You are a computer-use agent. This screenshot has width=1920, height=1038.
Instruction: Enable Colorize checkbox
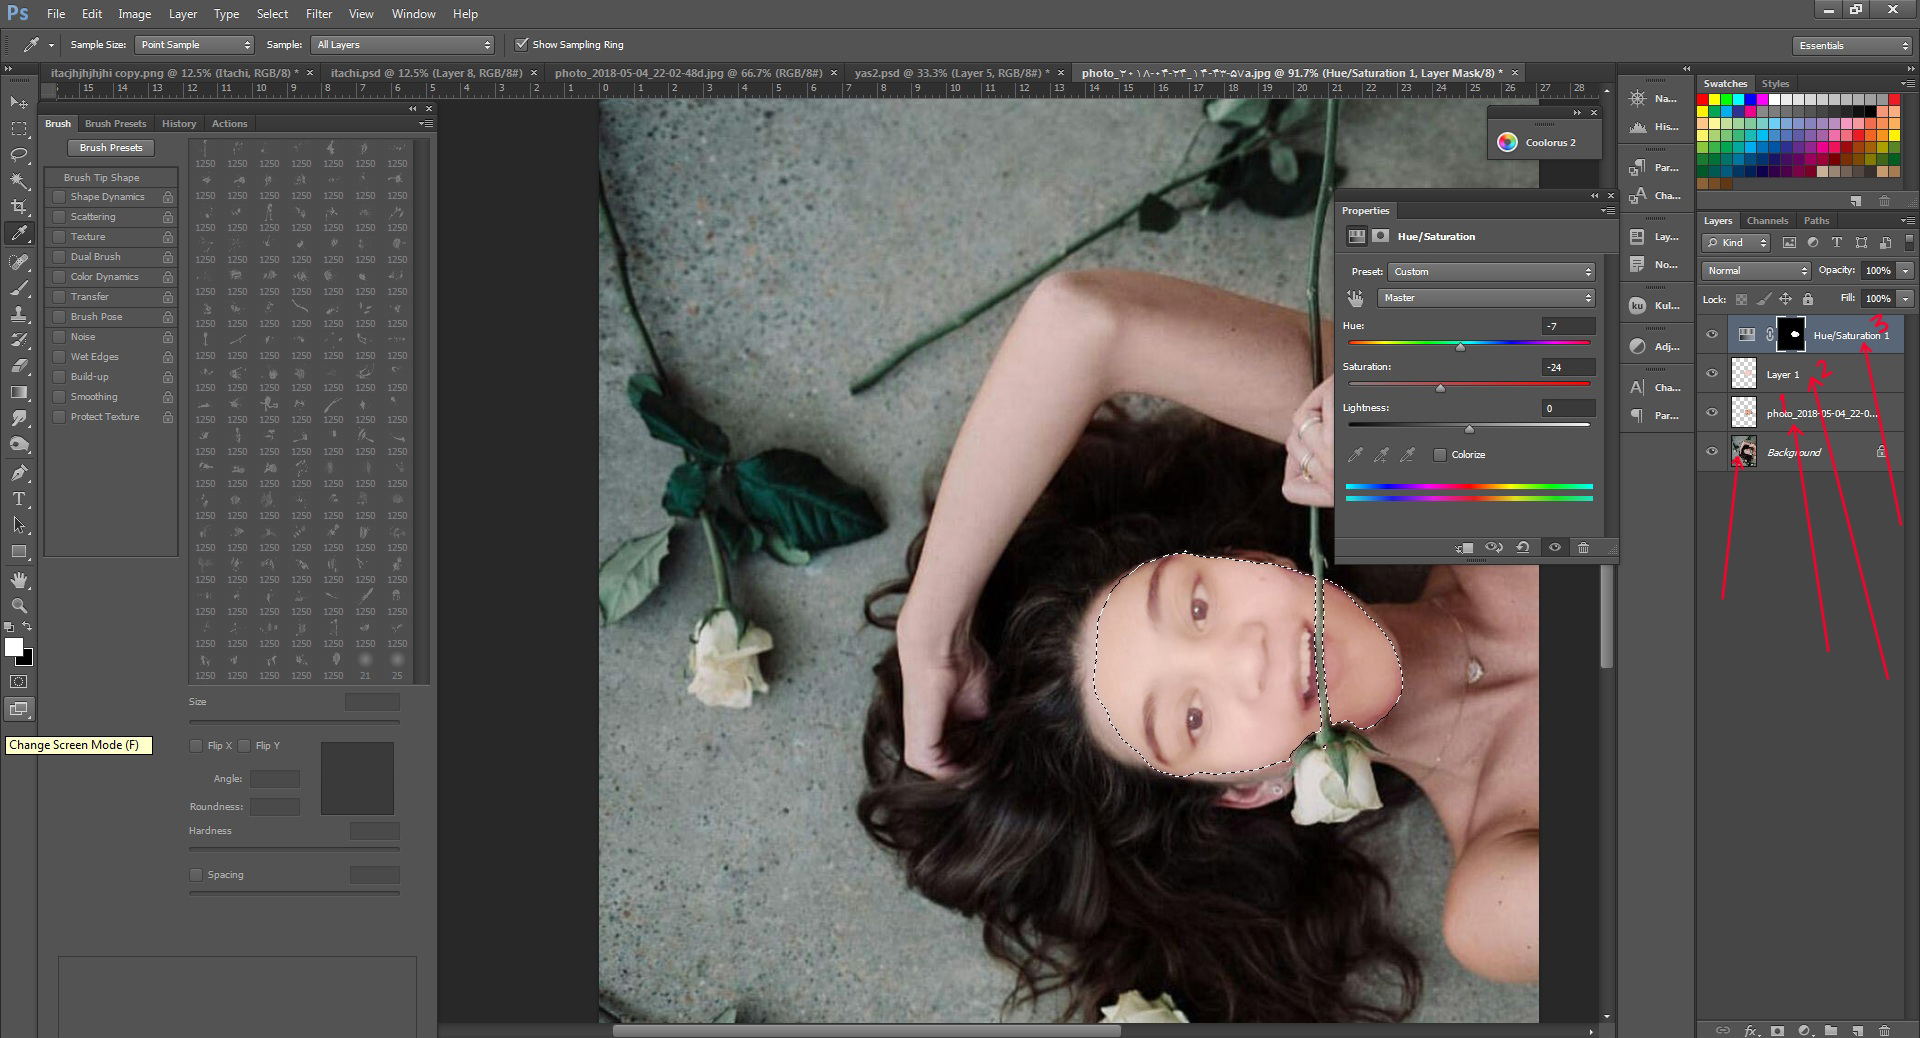[1440, 455]
